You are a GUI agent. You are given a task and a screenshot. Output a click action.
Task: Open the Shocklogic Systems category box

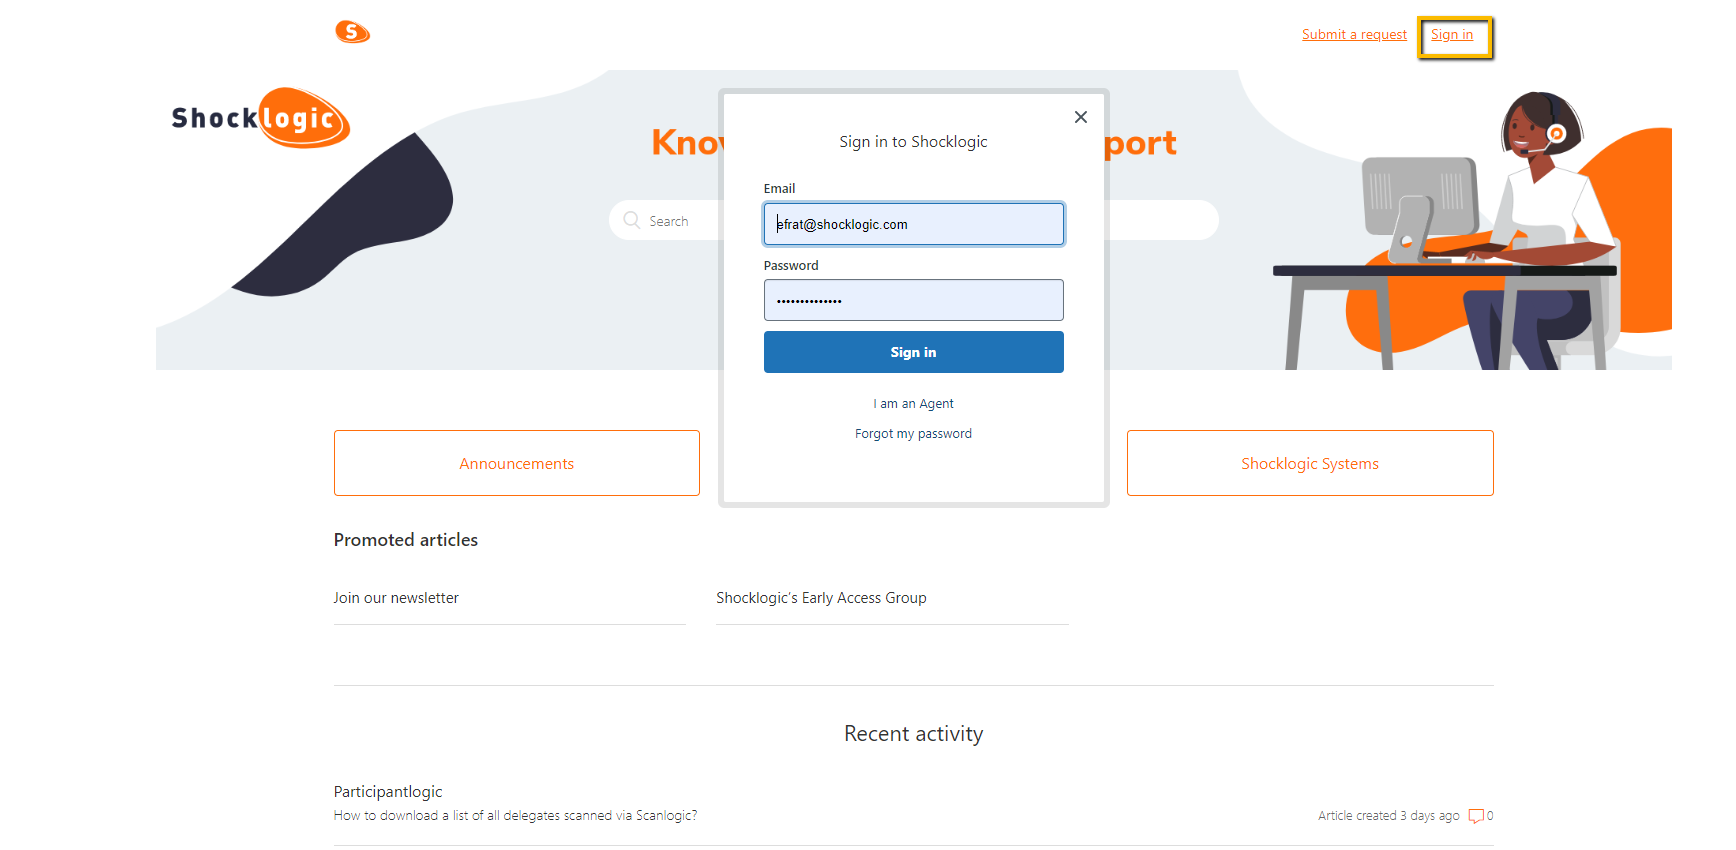(1310, 463)
